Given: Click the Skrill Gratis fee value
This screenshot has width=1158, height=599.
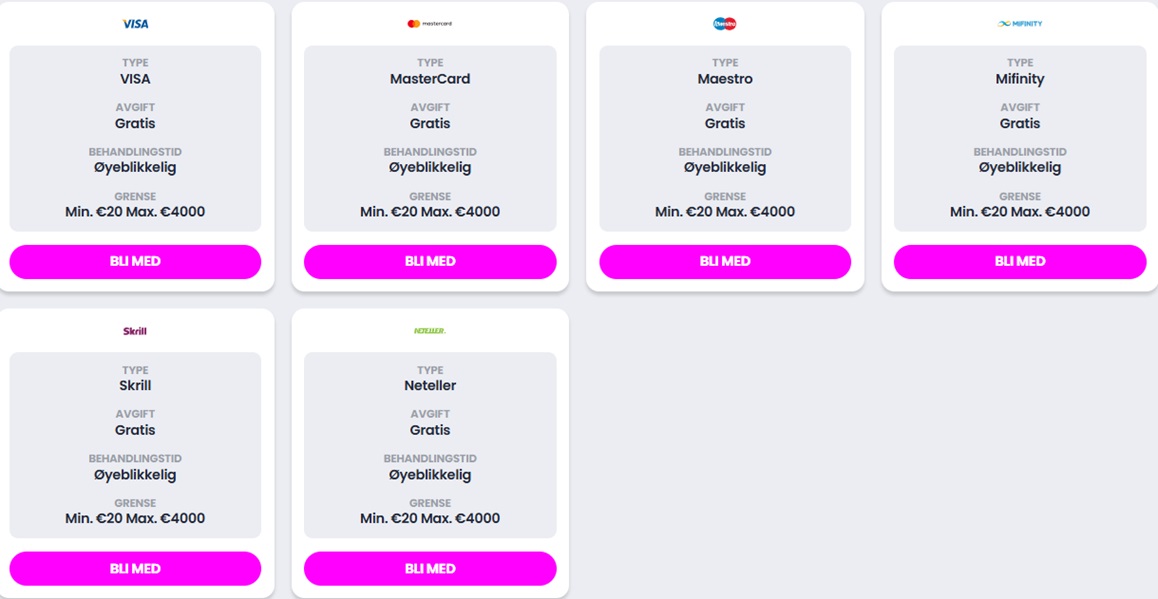Looking at the screenshot, I should (x=135, y=430).
